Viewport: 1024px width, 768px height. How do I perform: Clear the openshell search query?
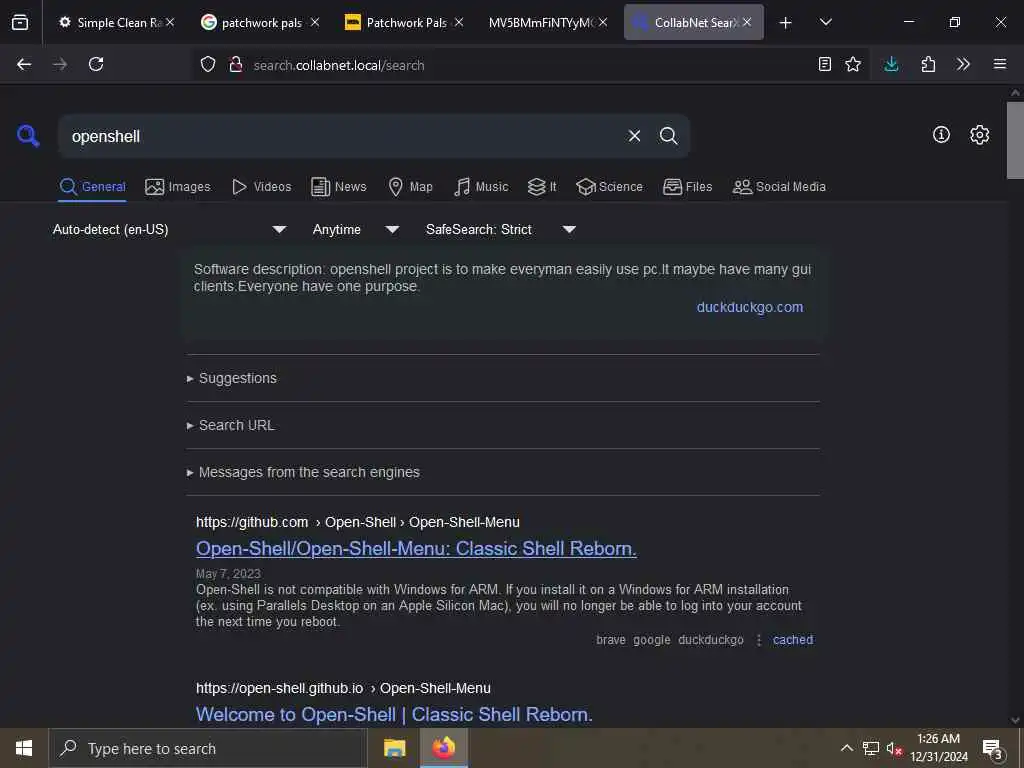[x=634, y=136]
